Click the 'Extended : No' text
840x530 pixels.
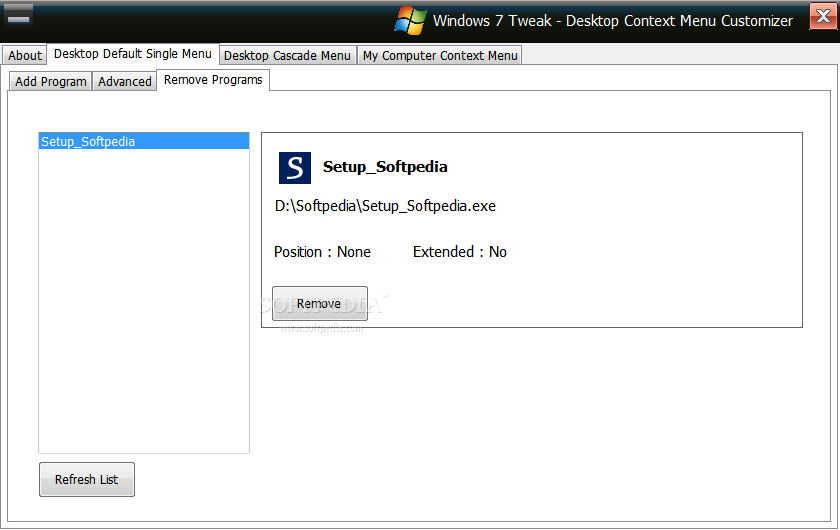(460, 252)
